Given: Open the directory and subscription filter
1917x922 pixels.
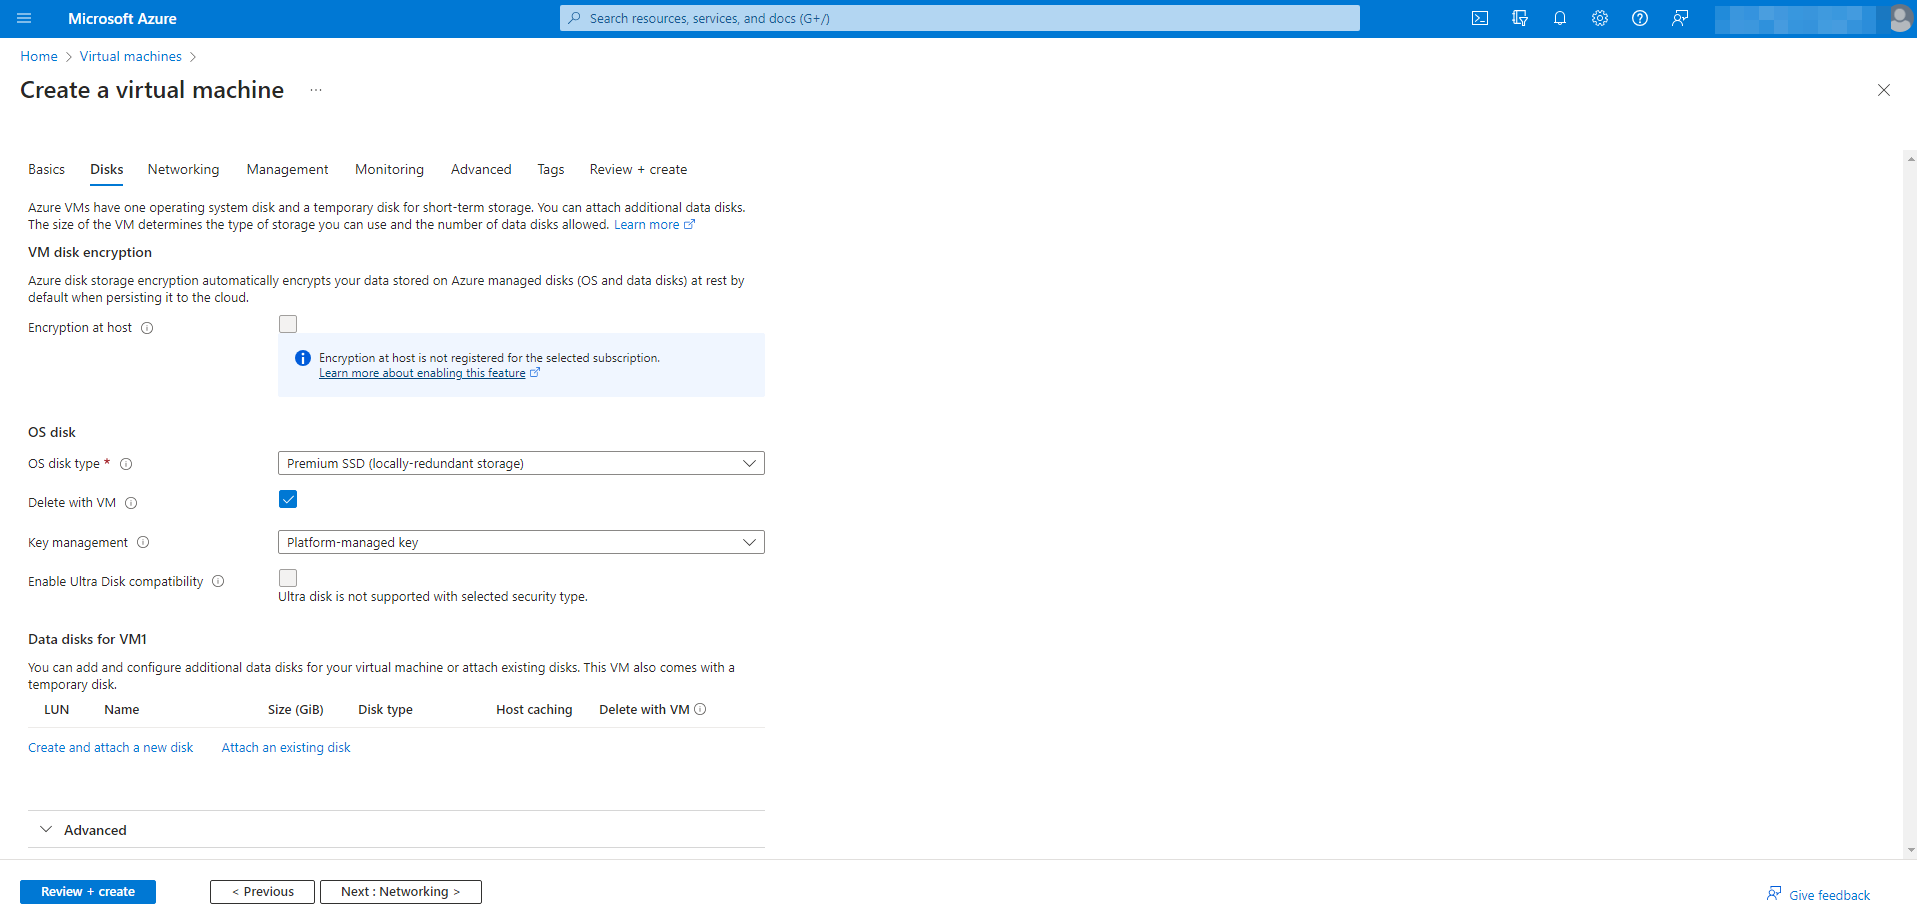Looking at the screenshot, I should [x=1520, y=18].
